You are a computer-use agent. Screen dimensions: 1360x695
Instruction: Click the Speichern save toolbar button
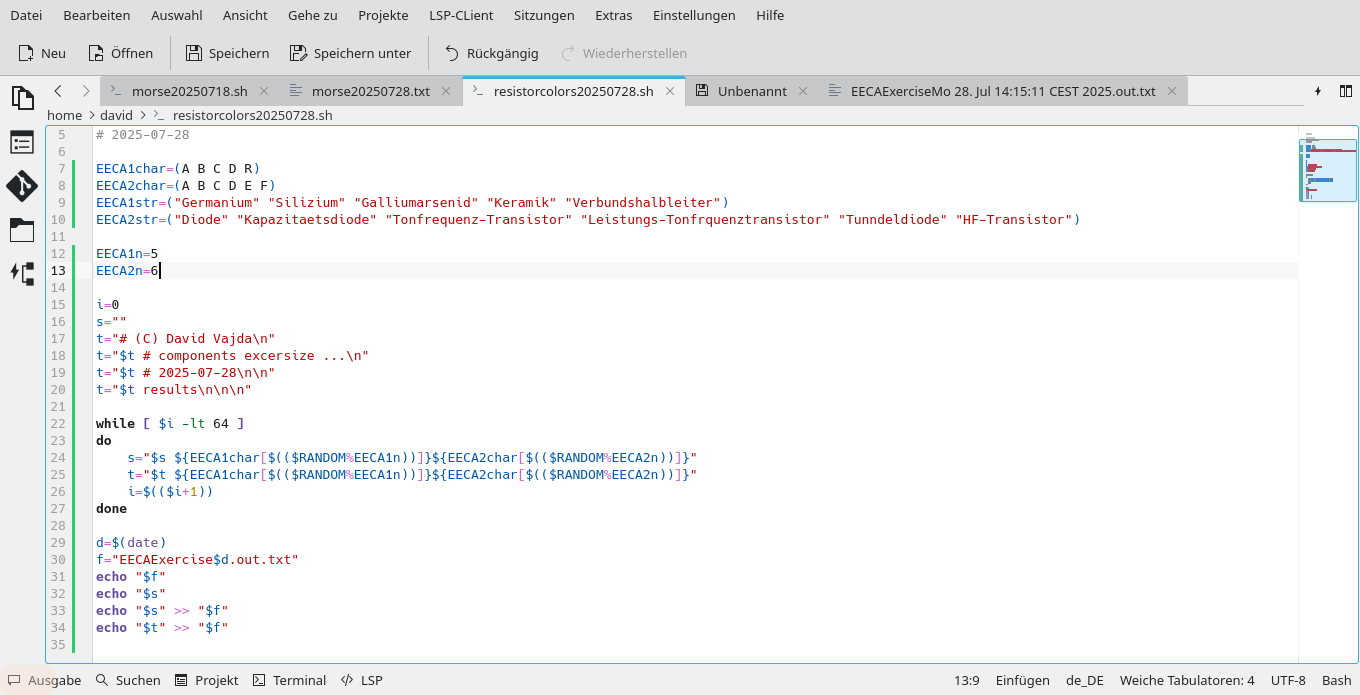click(227, 53)
